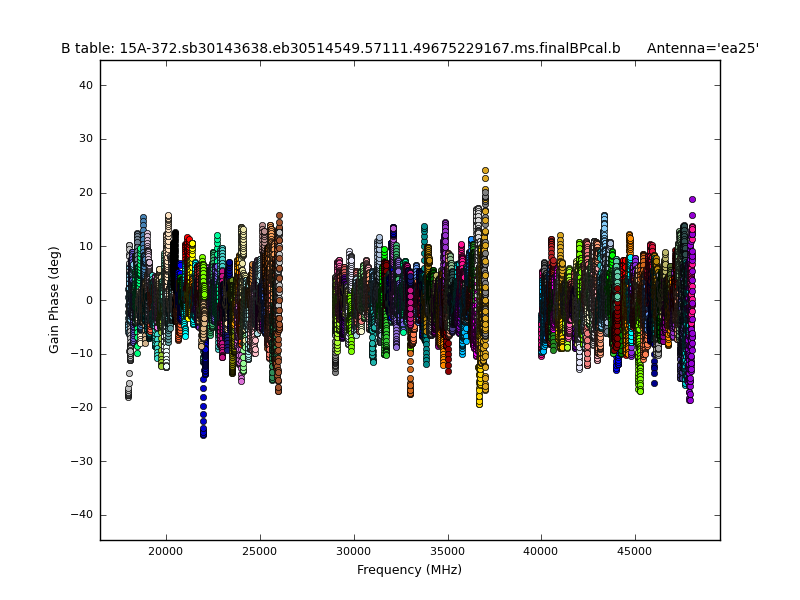
Task: Click the B table plot title text
Action: [340, 48]
